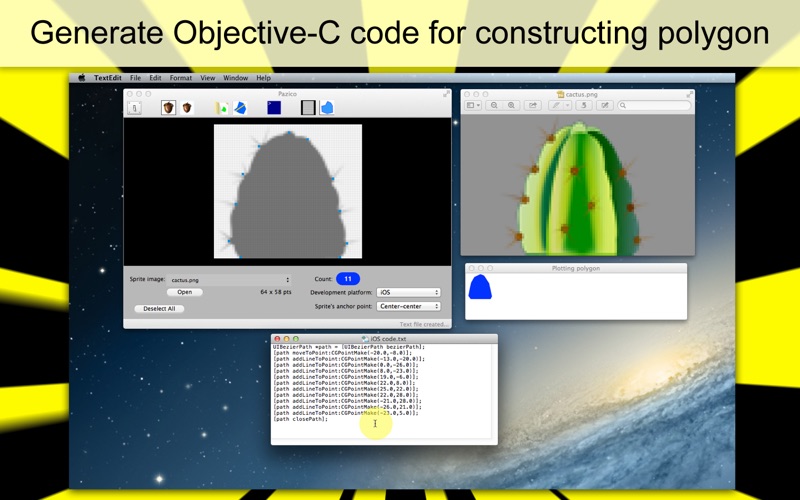Click the Plotting polygon window title
Image resolution: width=800 pixels, height=500 pixels.
point(576,268)
